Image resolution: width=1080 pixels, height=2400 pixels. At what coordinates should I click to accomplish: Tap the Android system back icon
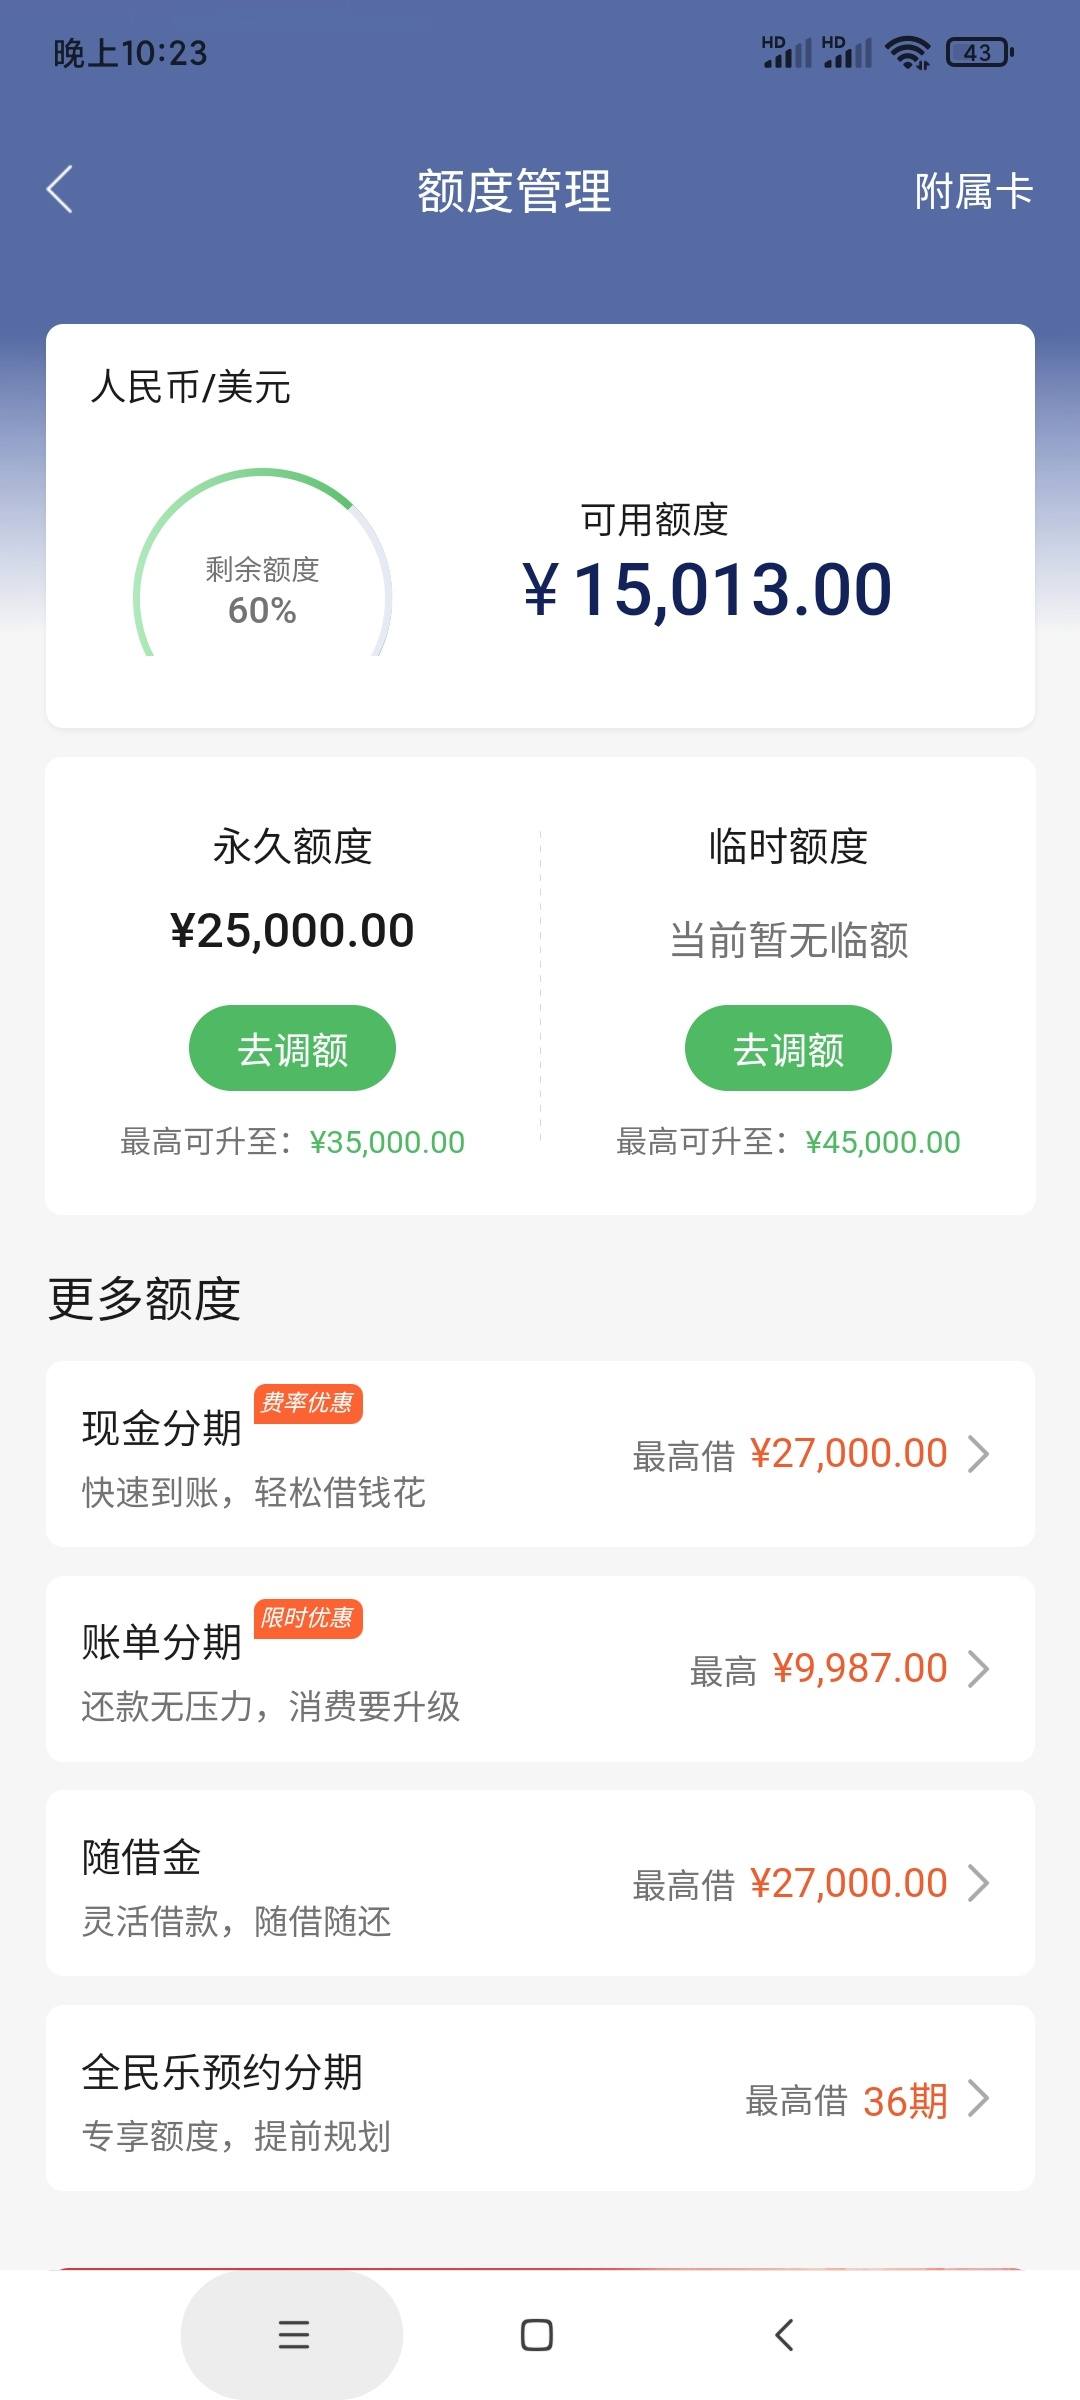[x=785, y=2335]
